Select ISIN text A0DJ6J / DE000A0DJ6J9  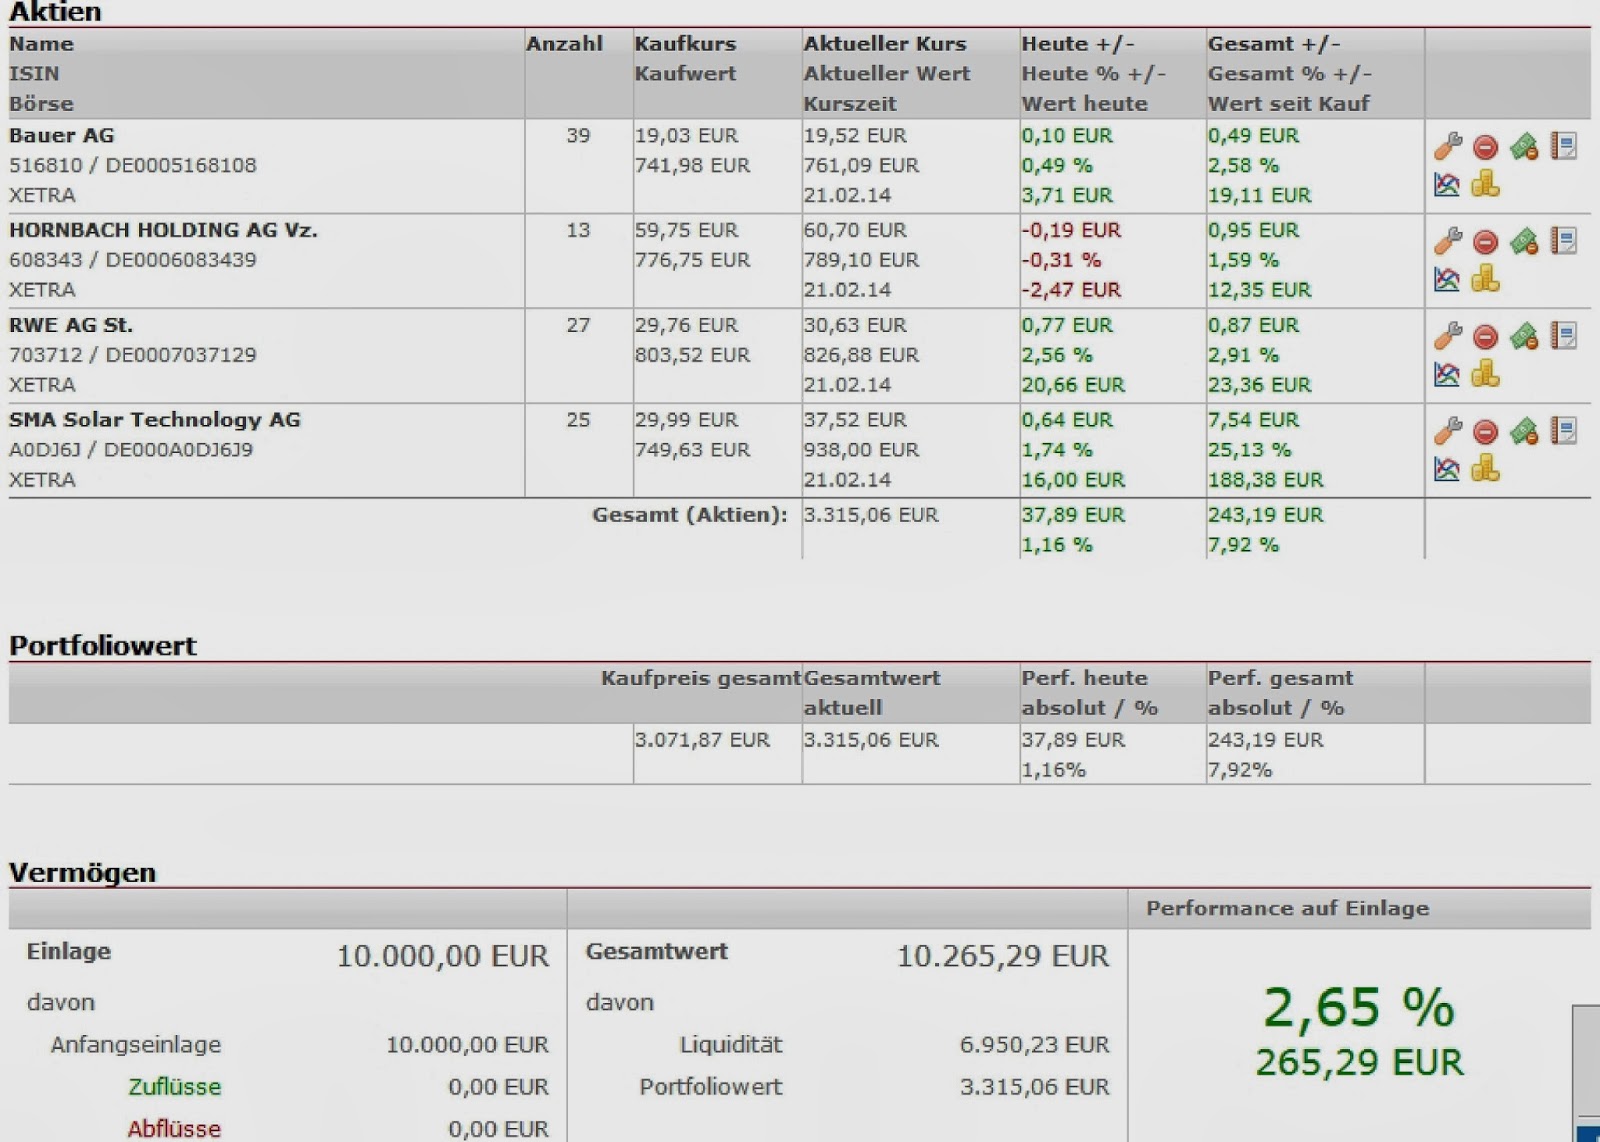point(131,450)
